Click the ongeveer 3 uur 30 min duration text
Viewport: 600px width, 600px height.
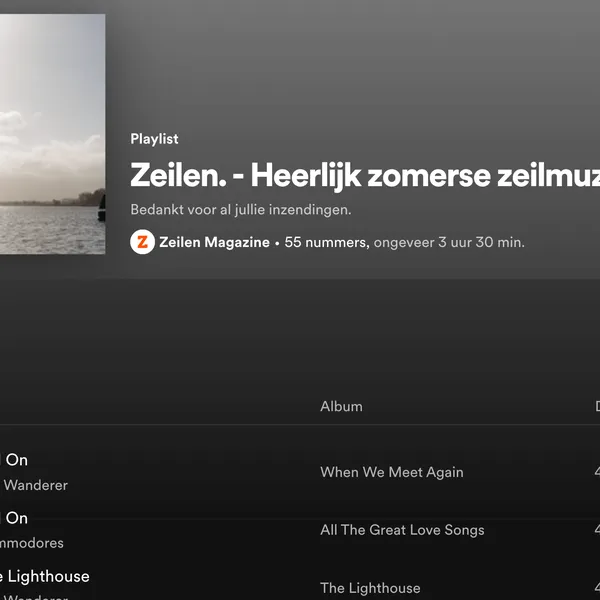449,242
